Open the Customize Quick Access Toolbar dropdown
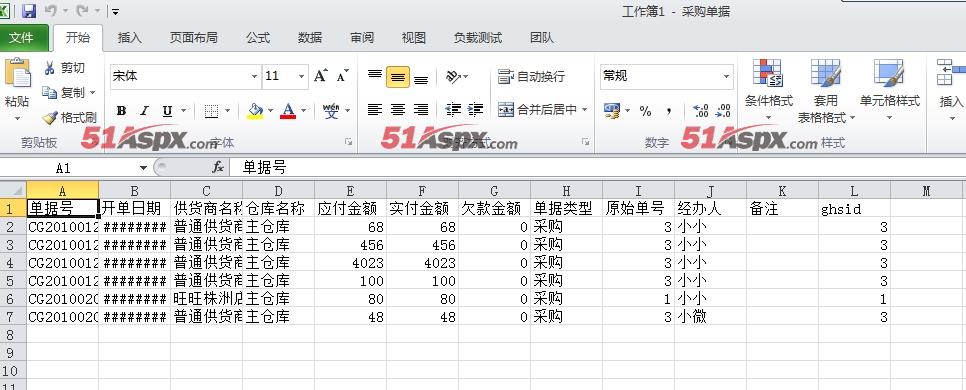The width and height of the screenshot is (966, 390). [x=115, y=12]
